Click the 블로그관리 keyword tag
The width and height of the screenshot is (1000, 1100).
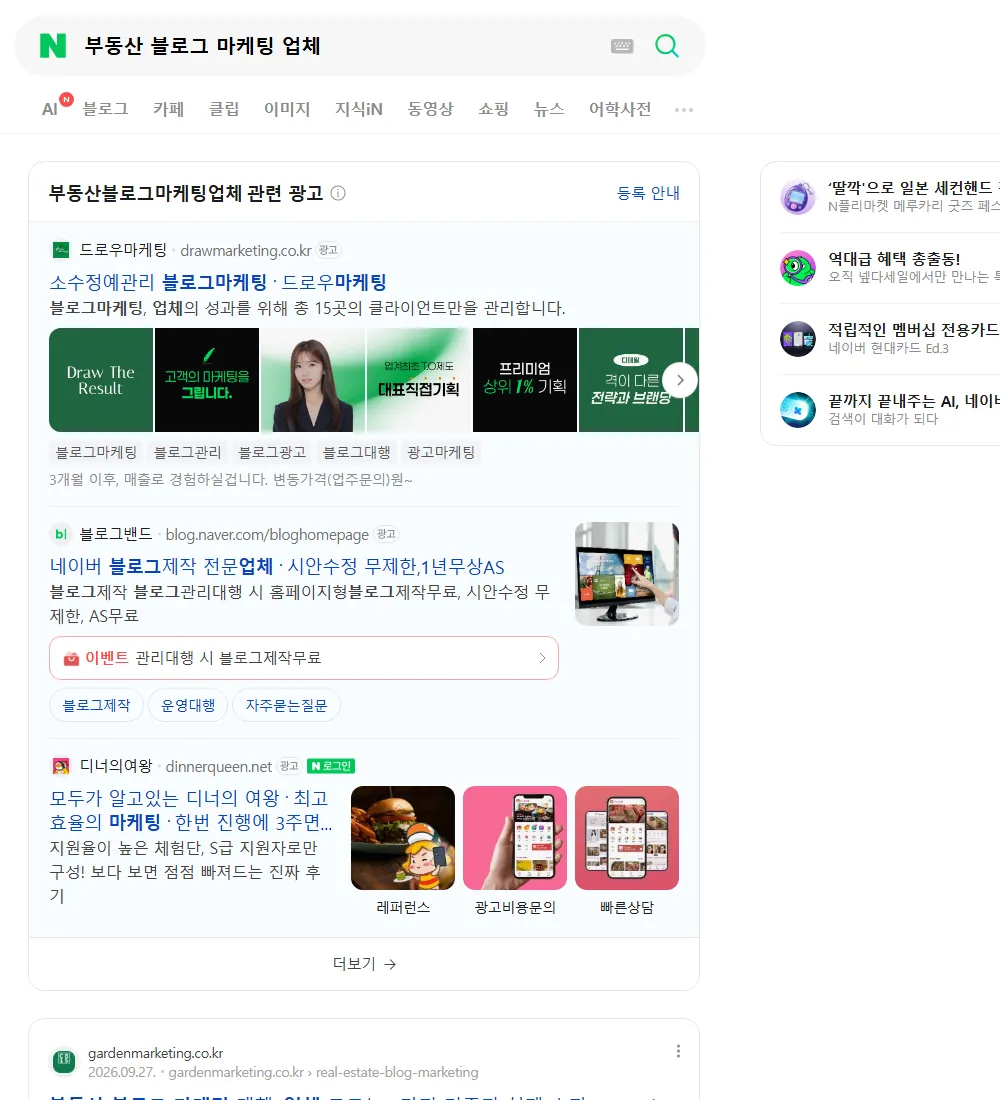187,452
